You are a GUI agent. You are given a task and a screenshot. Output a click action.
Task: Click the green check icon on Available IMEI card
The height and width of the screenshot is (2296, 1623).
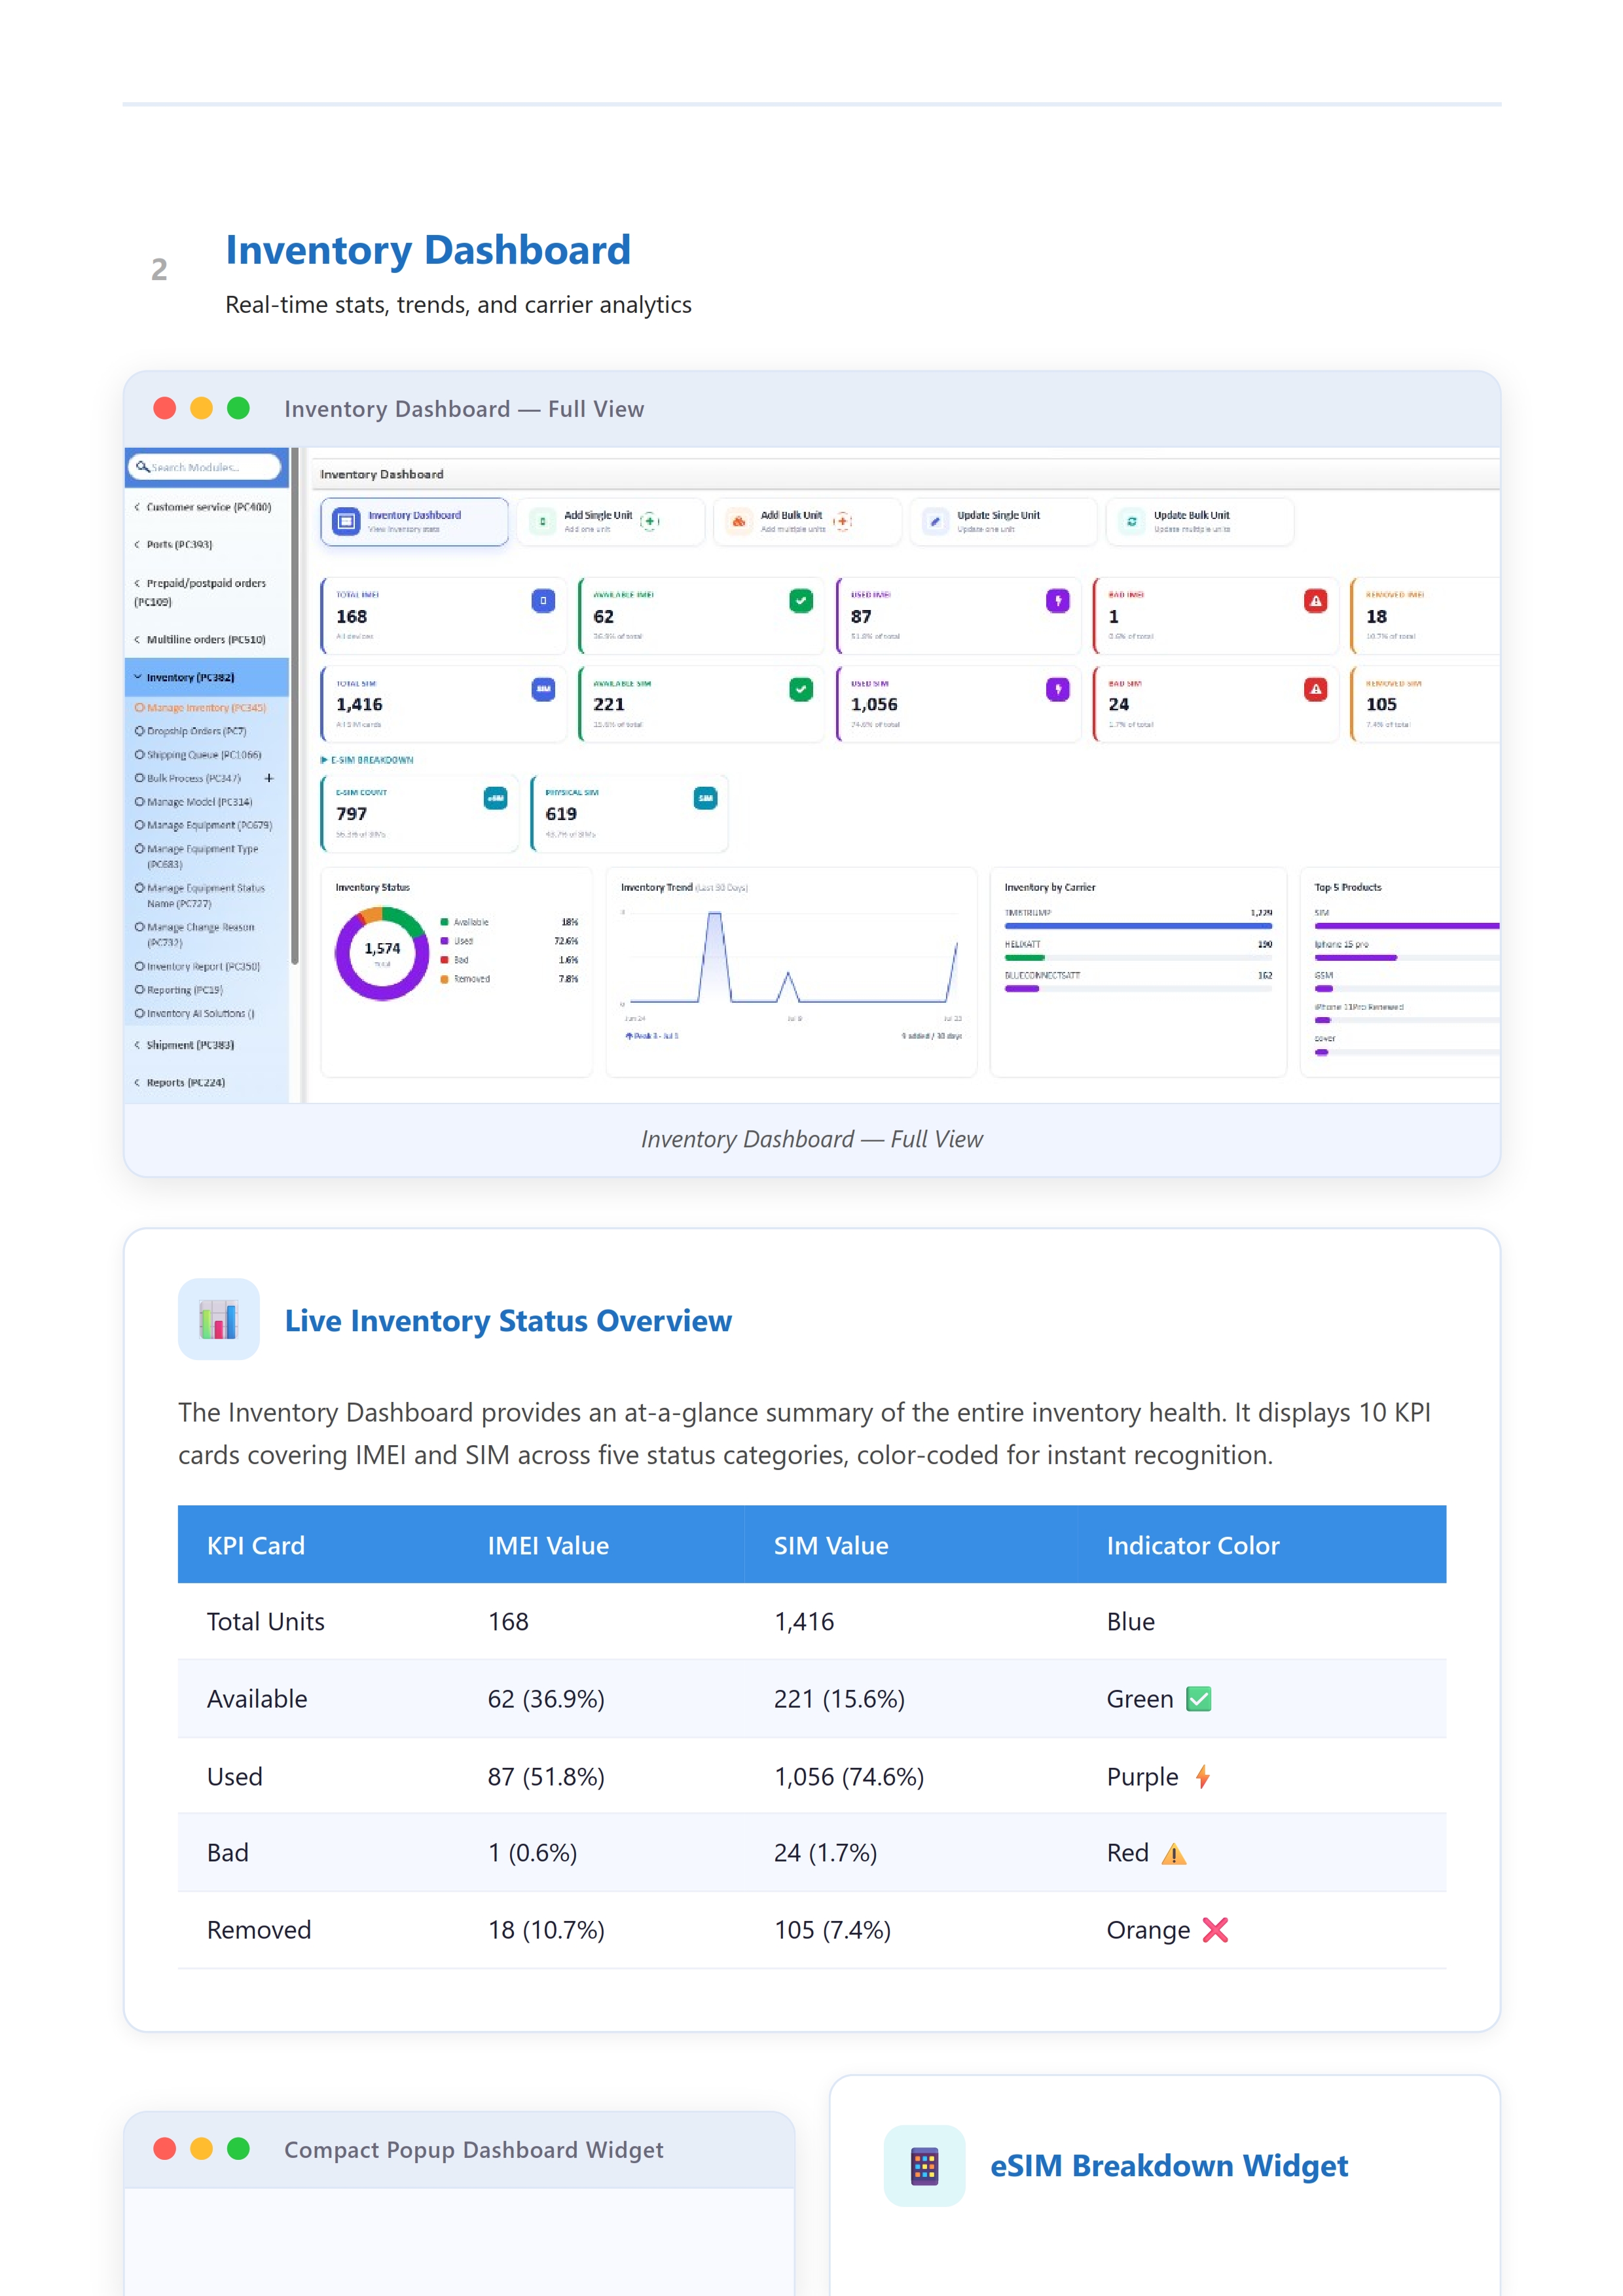pos(801,600)
